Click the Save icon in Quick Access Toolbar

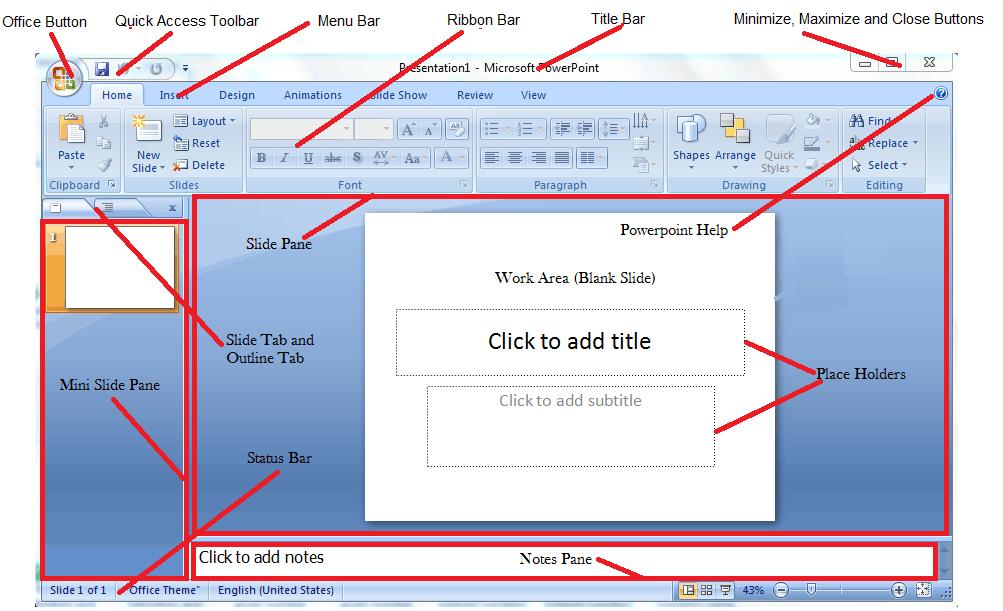(102, 68)
